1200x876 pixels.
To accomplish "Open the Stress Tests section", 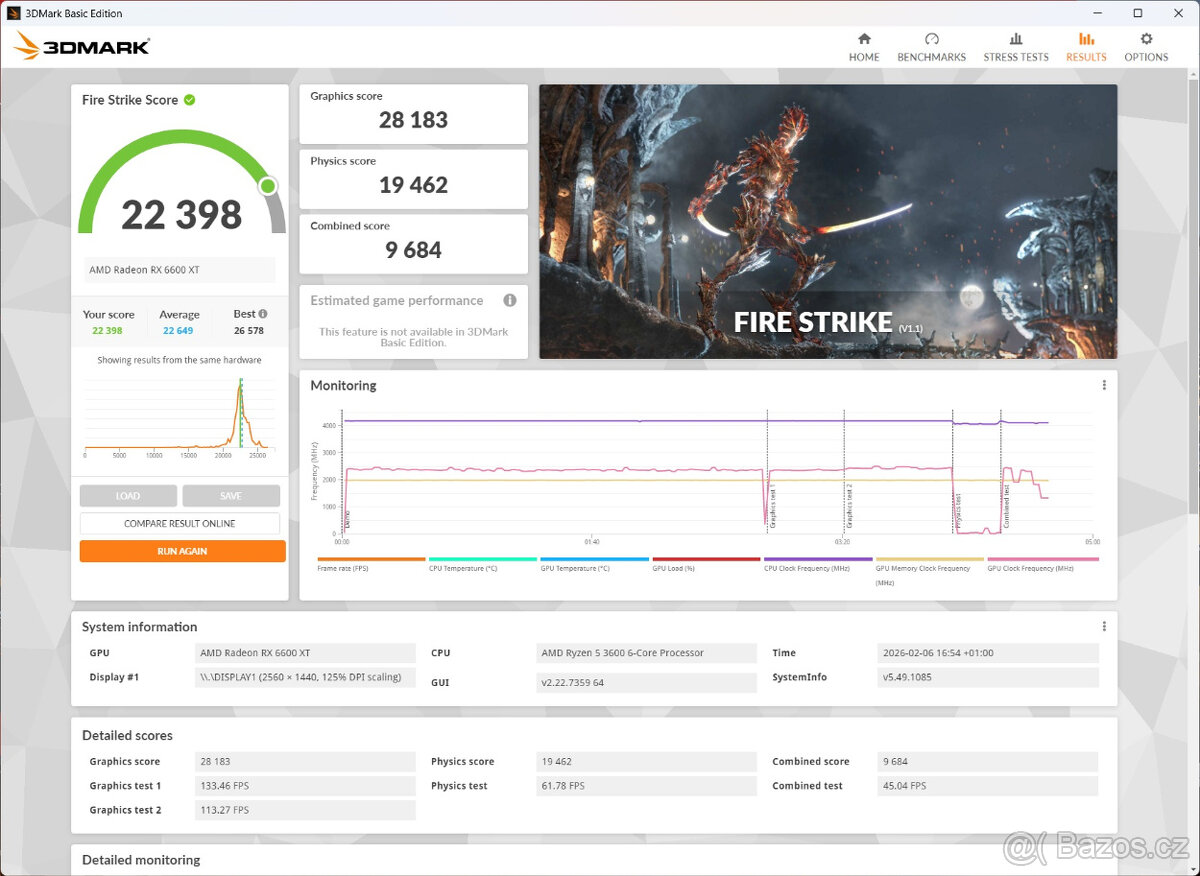I will click(x=1016, y=46).
